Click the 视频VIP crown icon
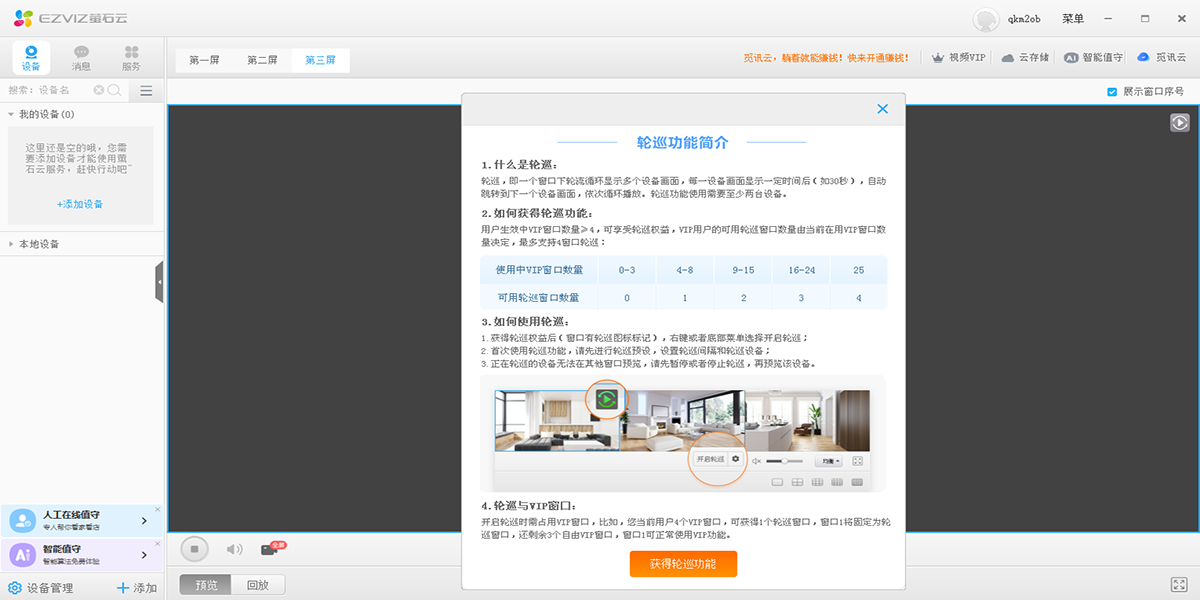 pyautogui.click(x=938, y=57)
